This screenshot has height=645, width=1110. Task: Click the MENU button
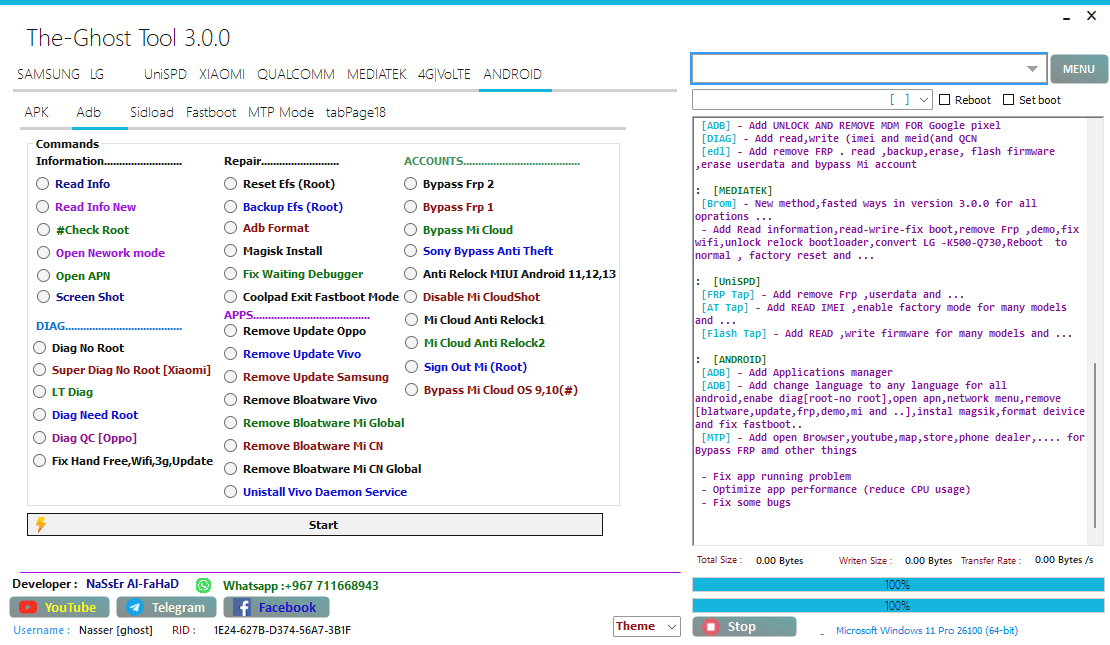point(1079,68)
